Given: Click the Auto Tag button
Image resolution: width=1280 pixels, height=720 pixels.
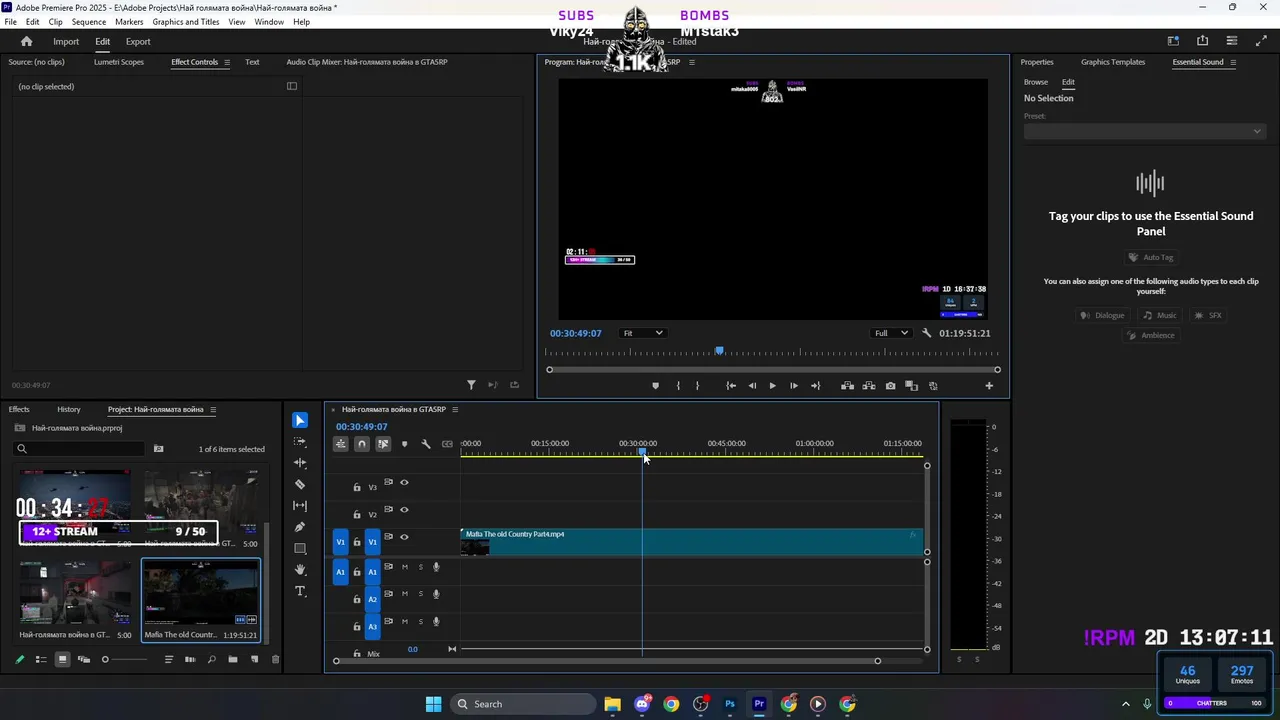Looking at the screenshot, I should [x=1150, y=257].
